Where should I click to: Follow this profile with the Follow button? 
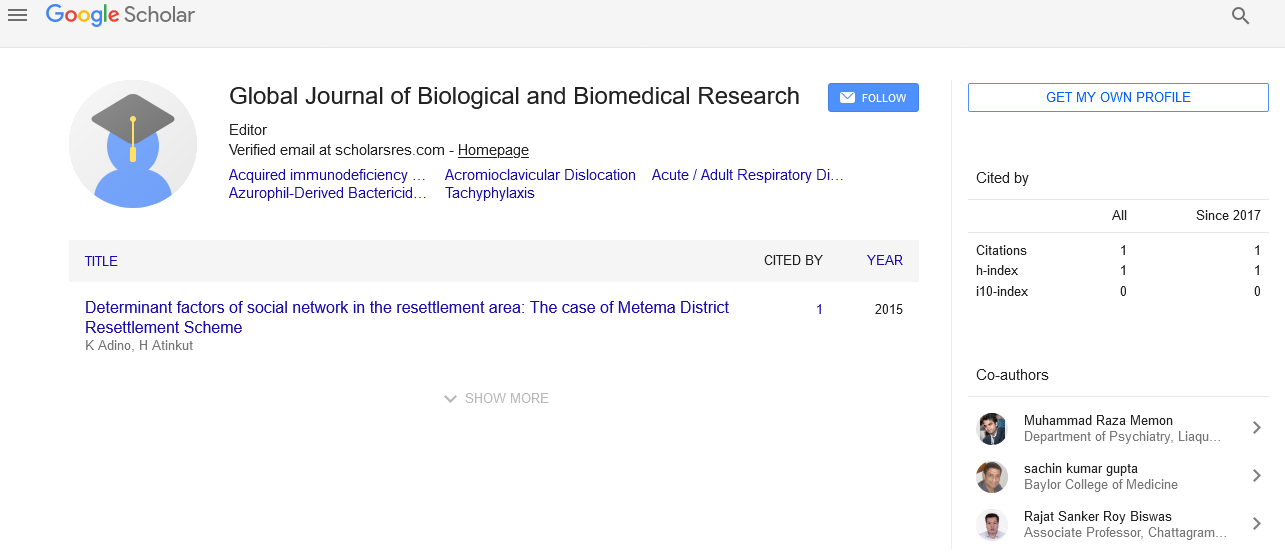click(873, 98)
